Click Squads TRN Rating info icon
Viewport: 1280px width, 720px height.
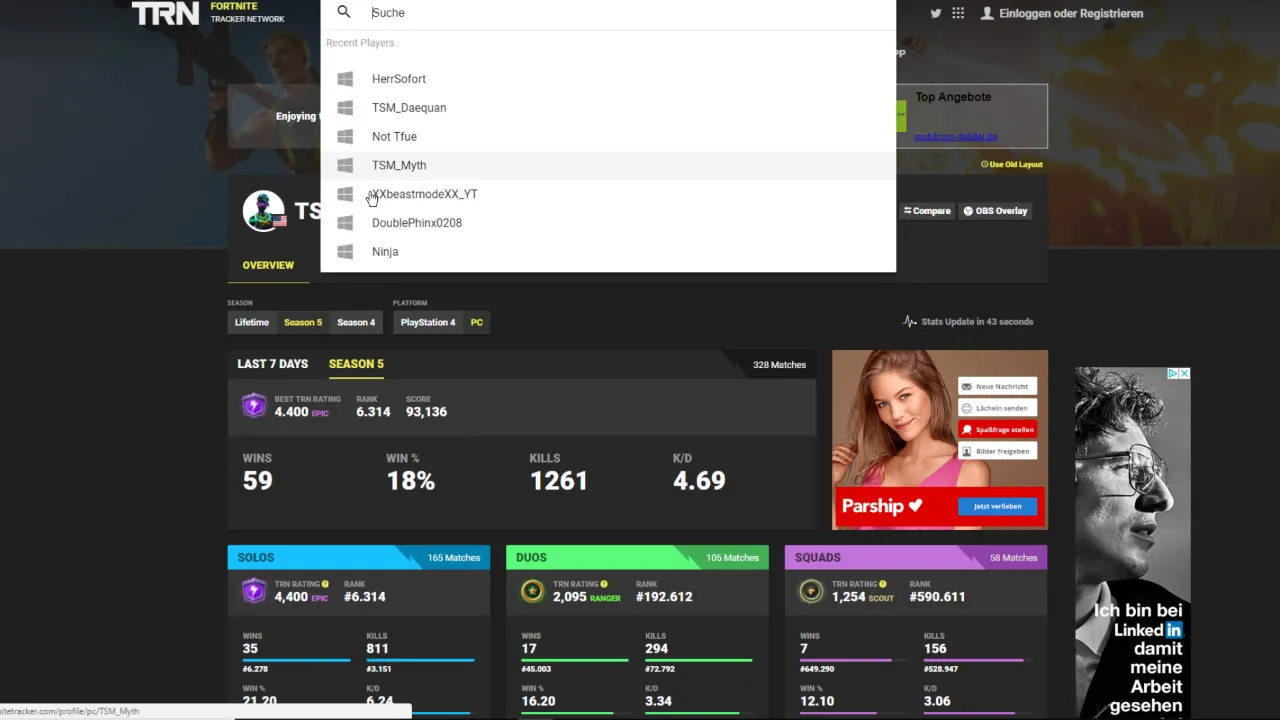pyautogui.click(x=882, y=584)
